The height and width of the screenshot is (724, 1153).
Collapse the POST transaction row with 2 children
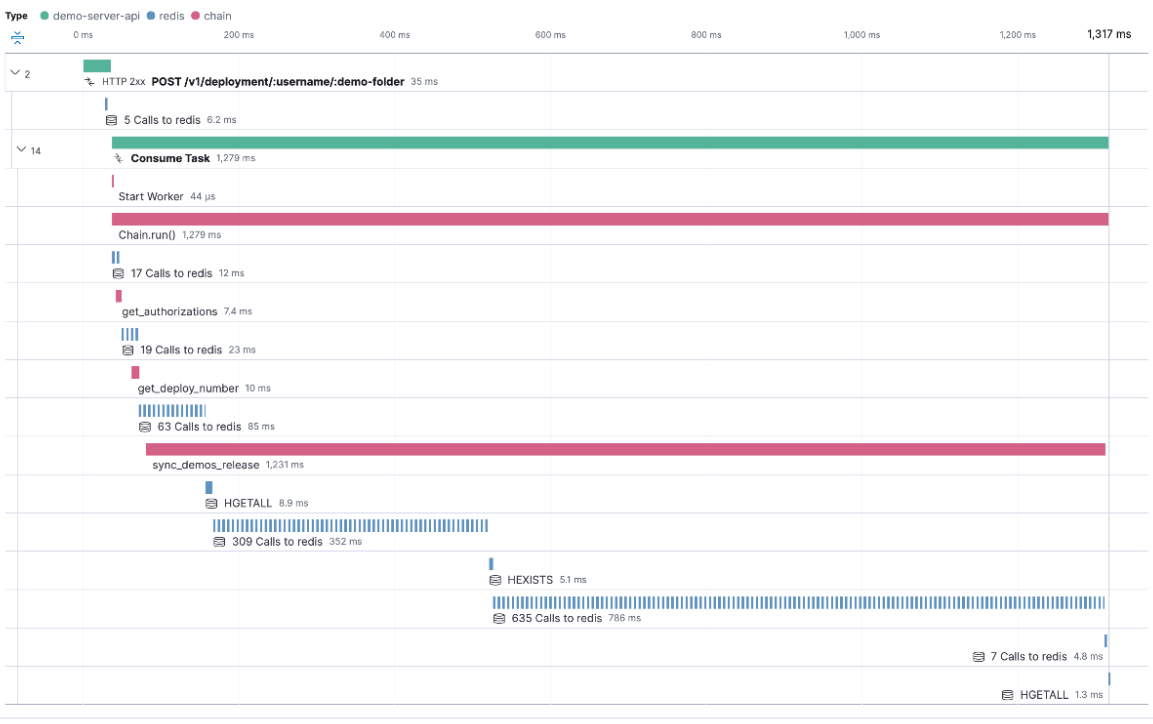click(15, 73)
